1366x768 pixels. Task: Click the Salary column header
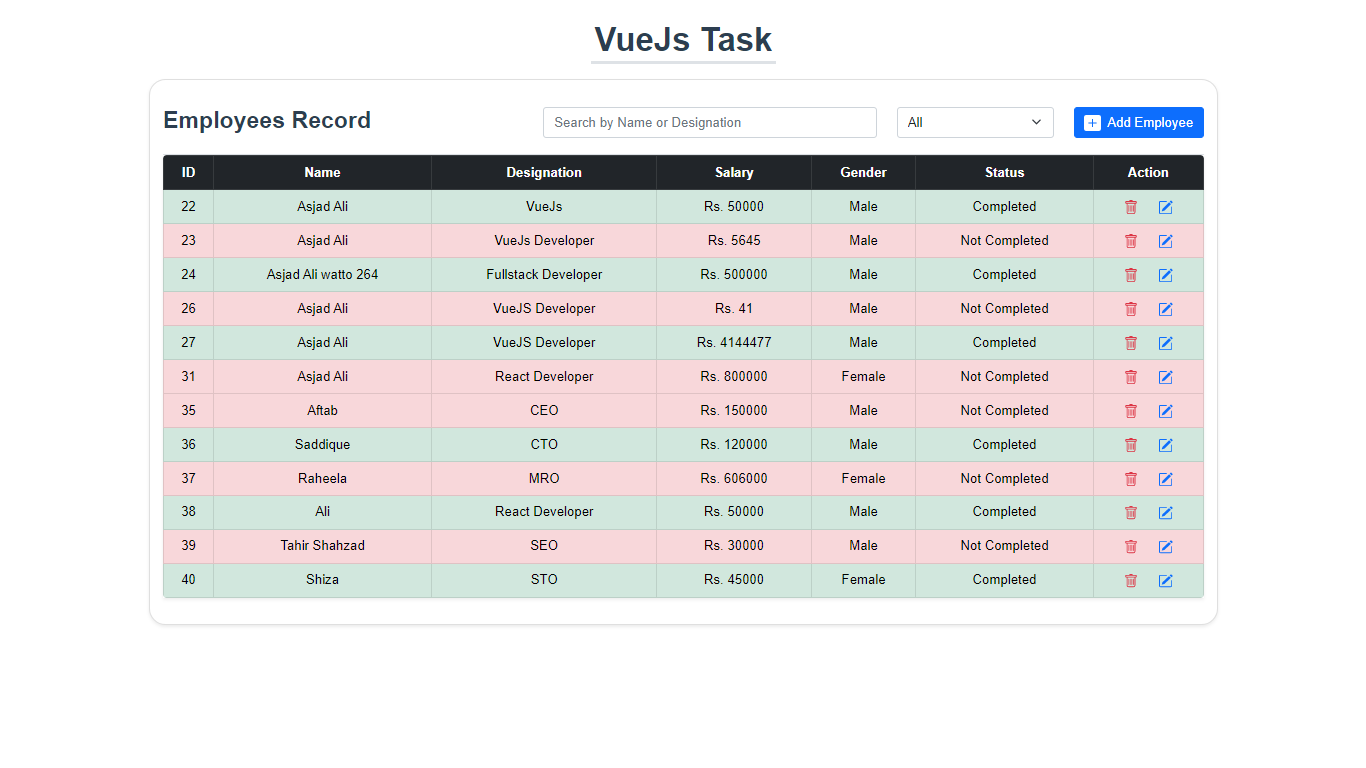pyautogui.click(x=733, y=172)
